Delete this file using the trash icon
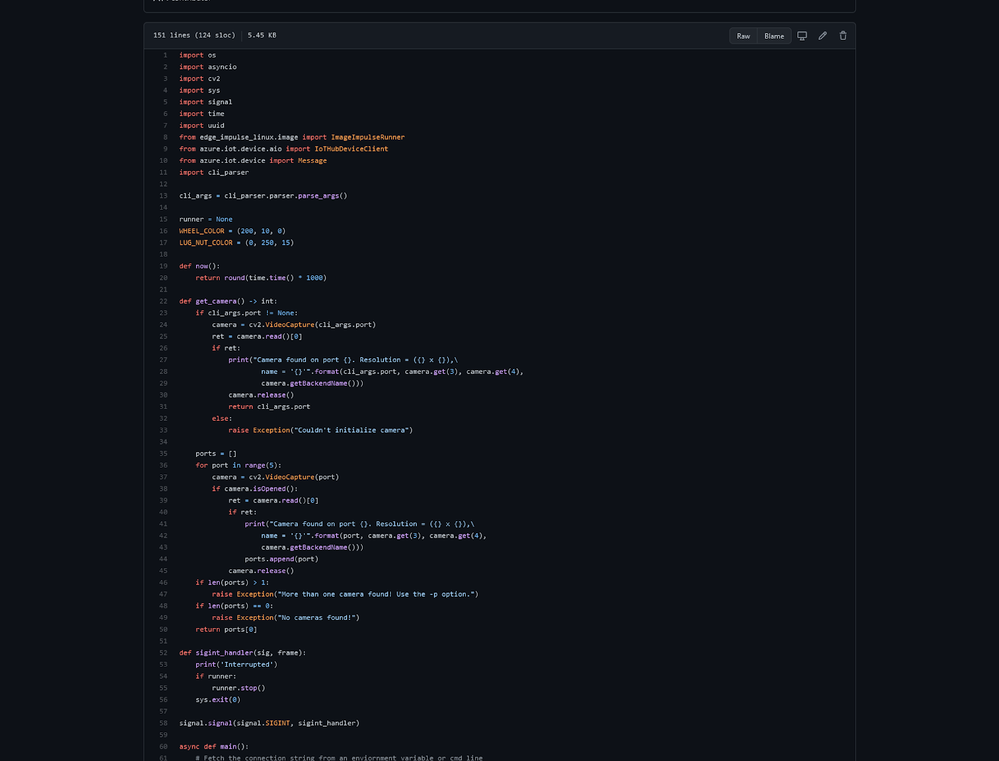This screenshot has width=999, height=761. [x=843, y=36]
